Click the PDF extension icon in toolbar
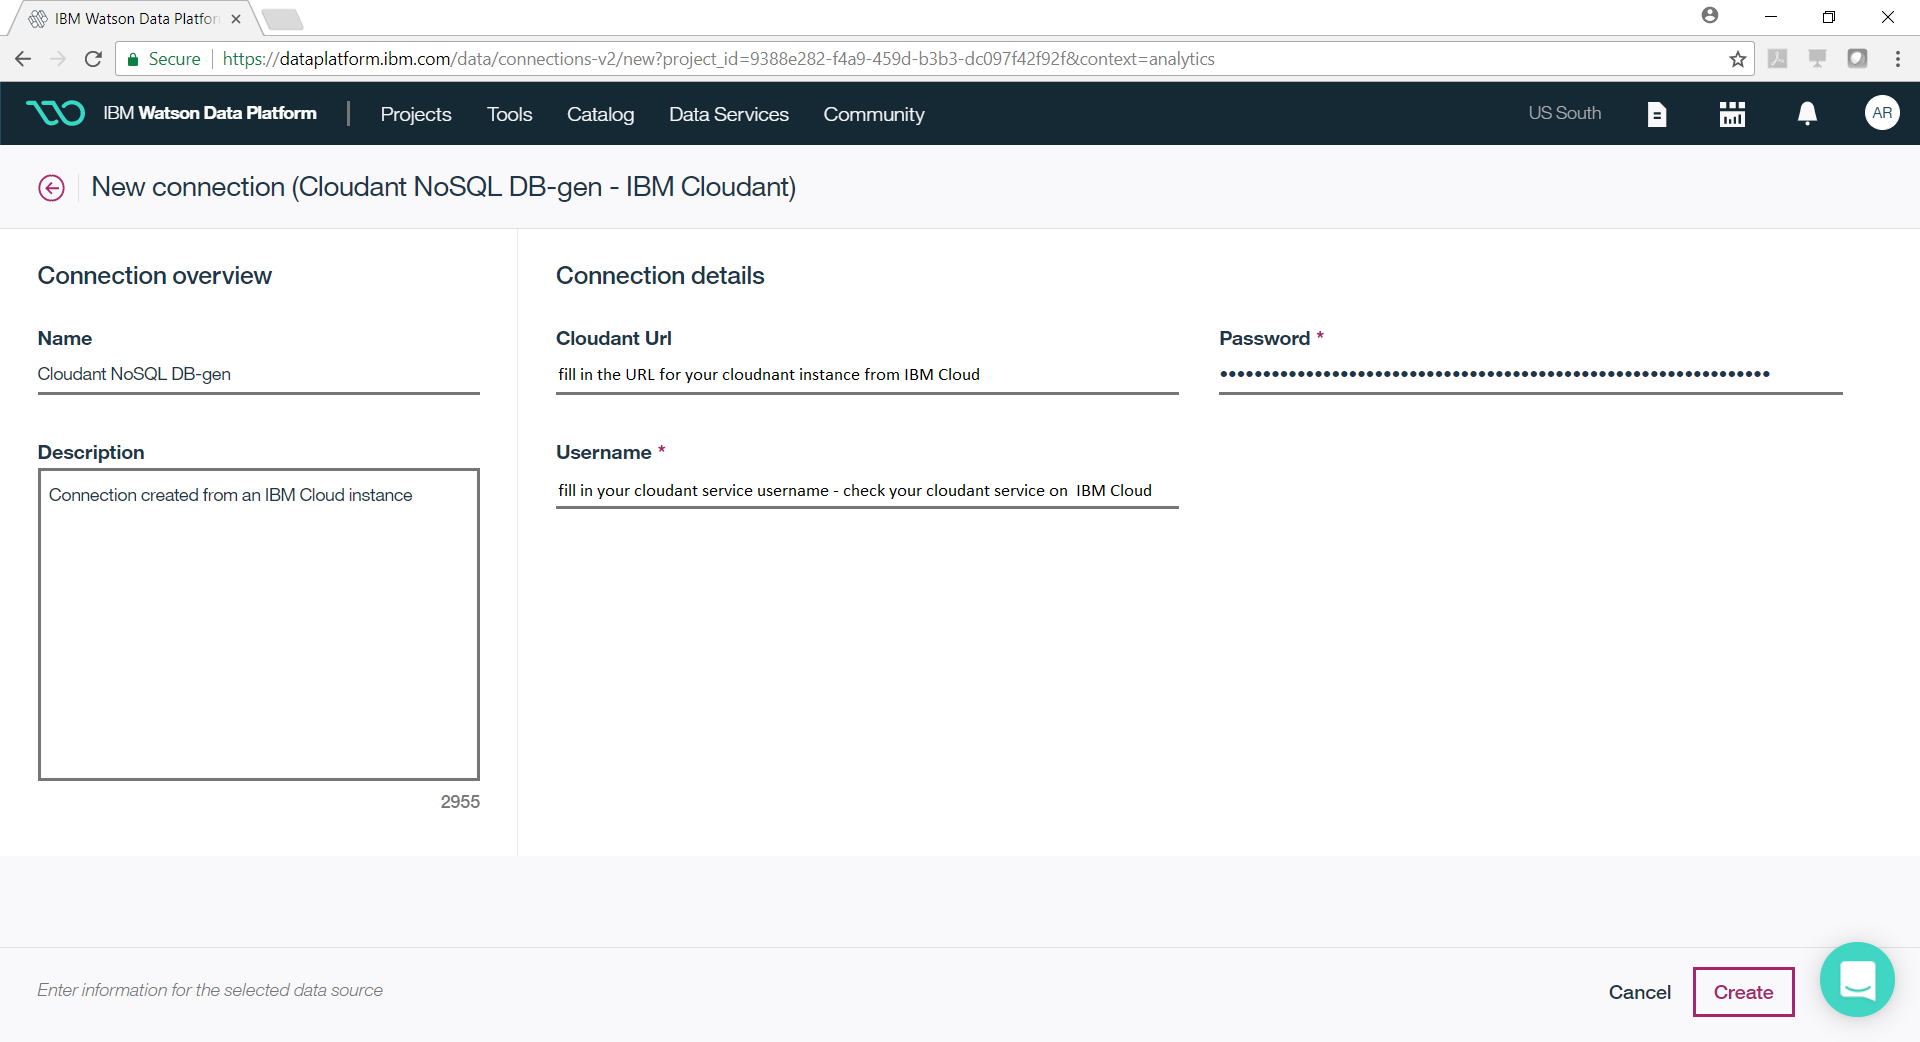 (1778, 59)
